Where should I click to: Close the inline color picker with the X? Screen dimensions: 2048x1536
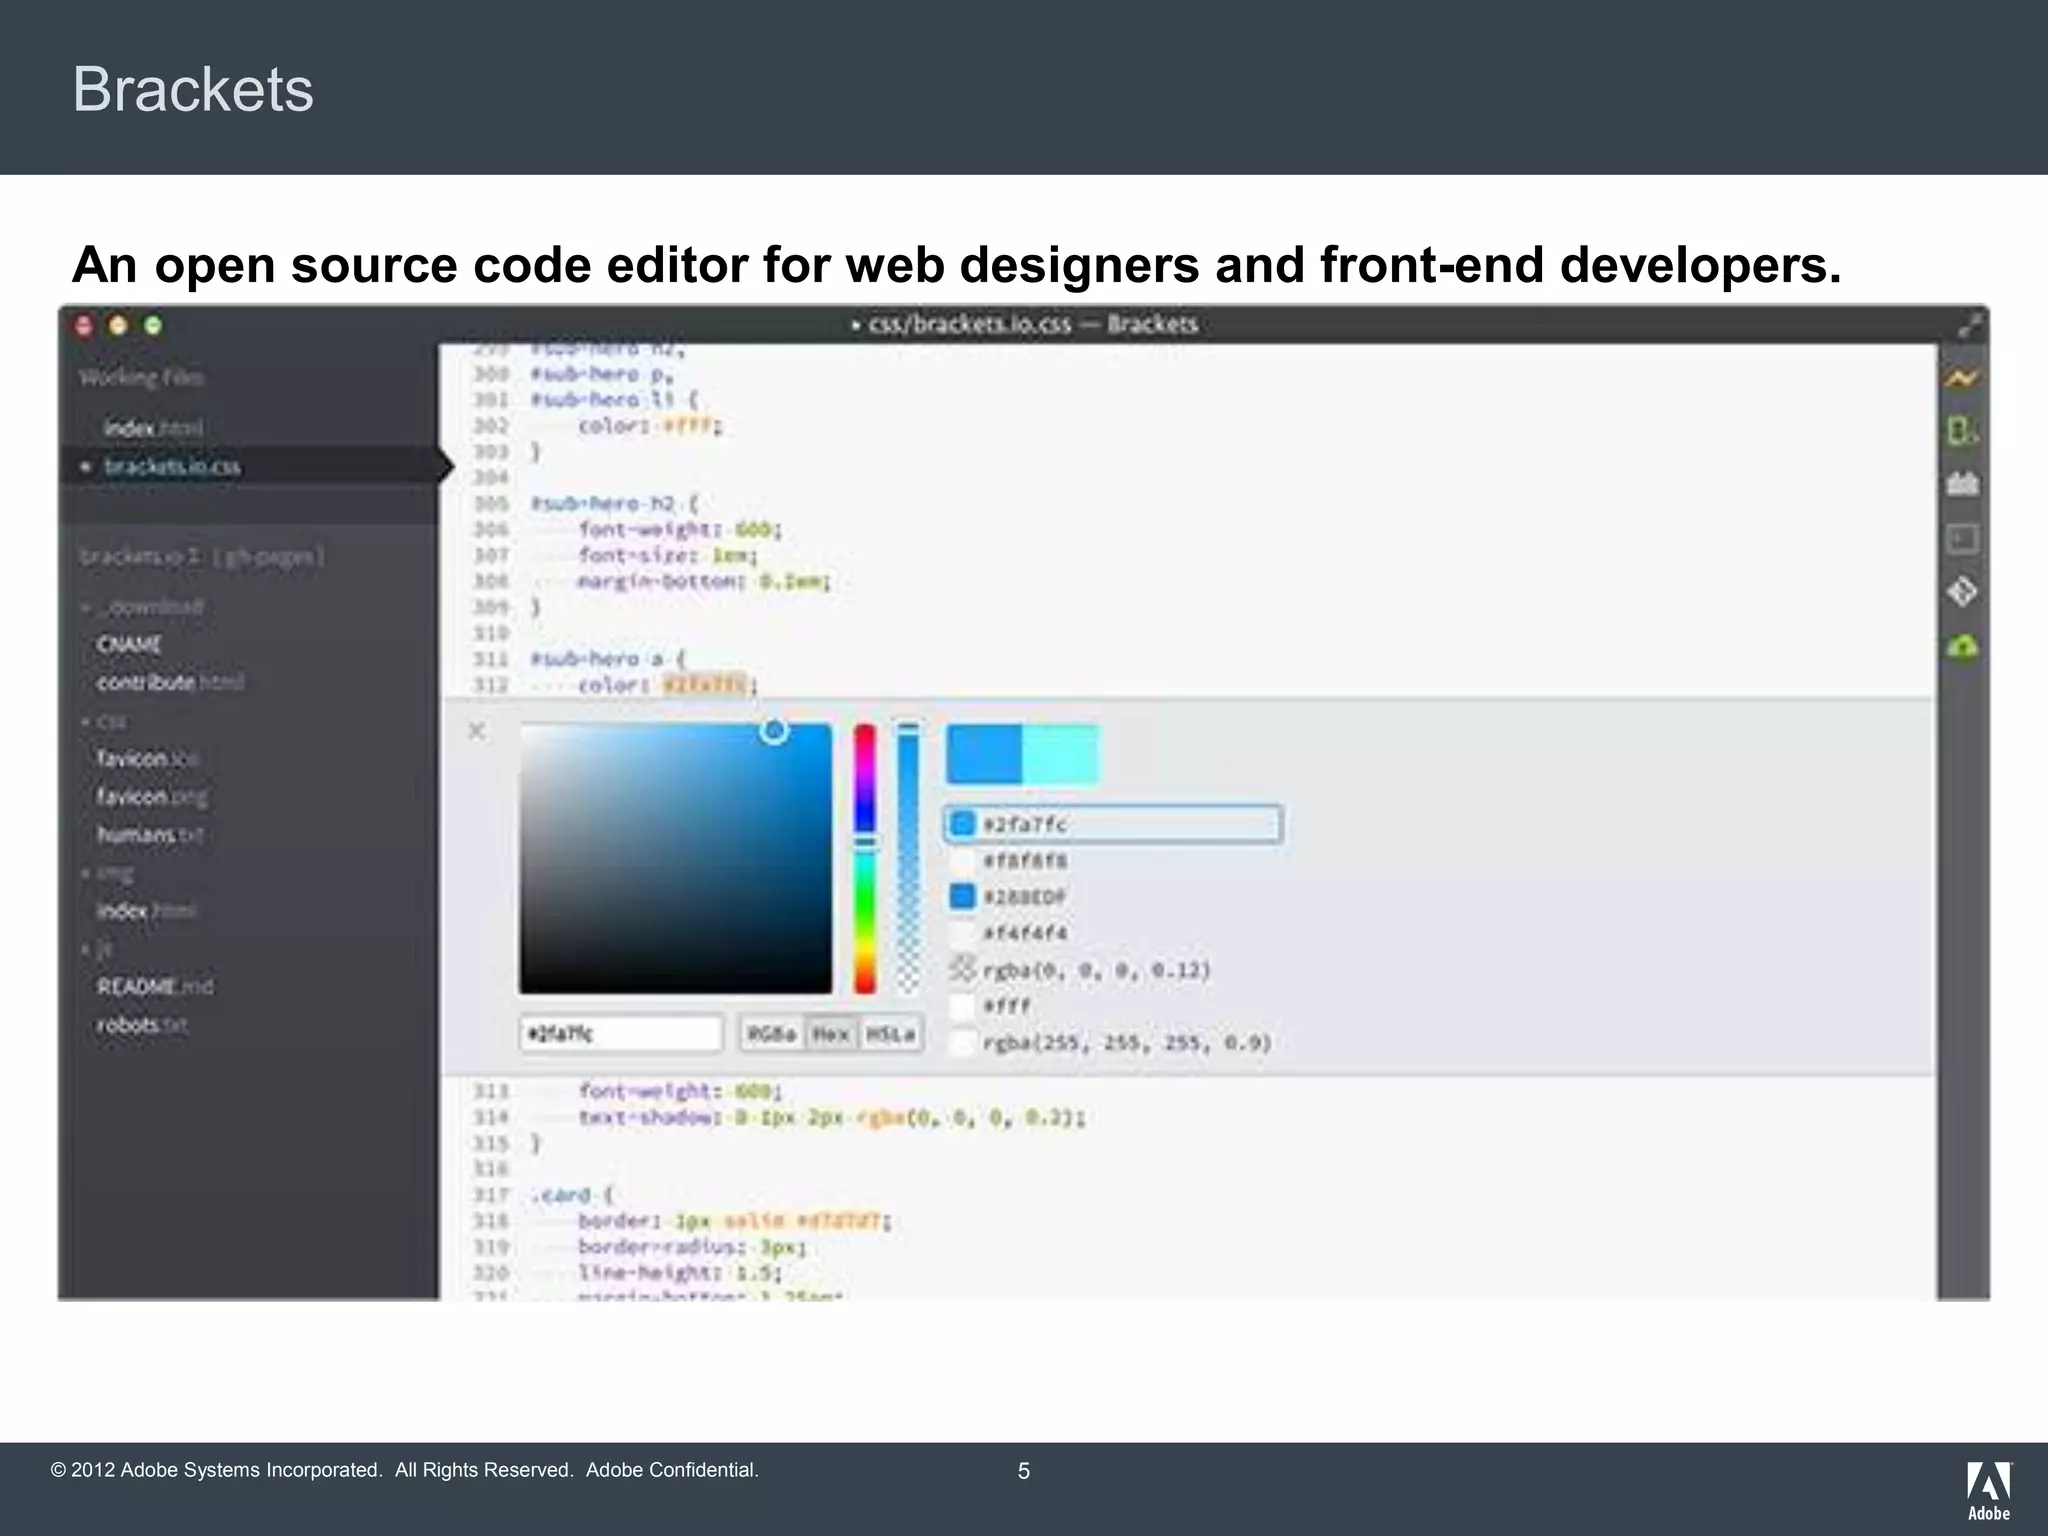[477, 731]
